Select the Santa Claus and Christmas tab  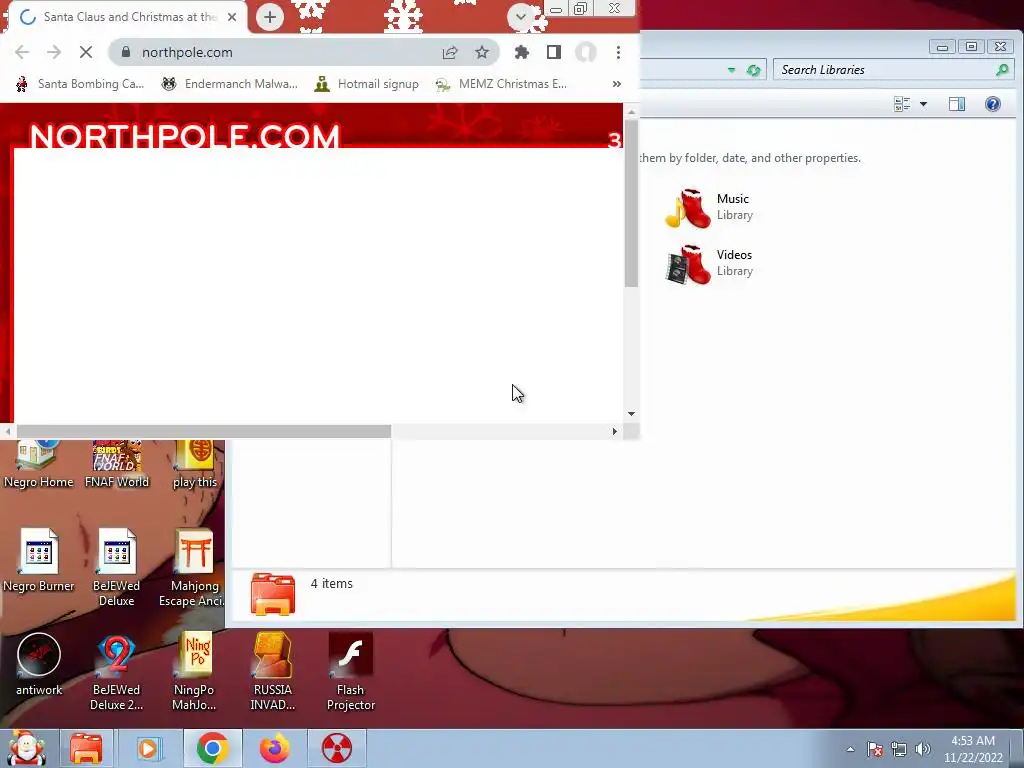tap(128, 17)
